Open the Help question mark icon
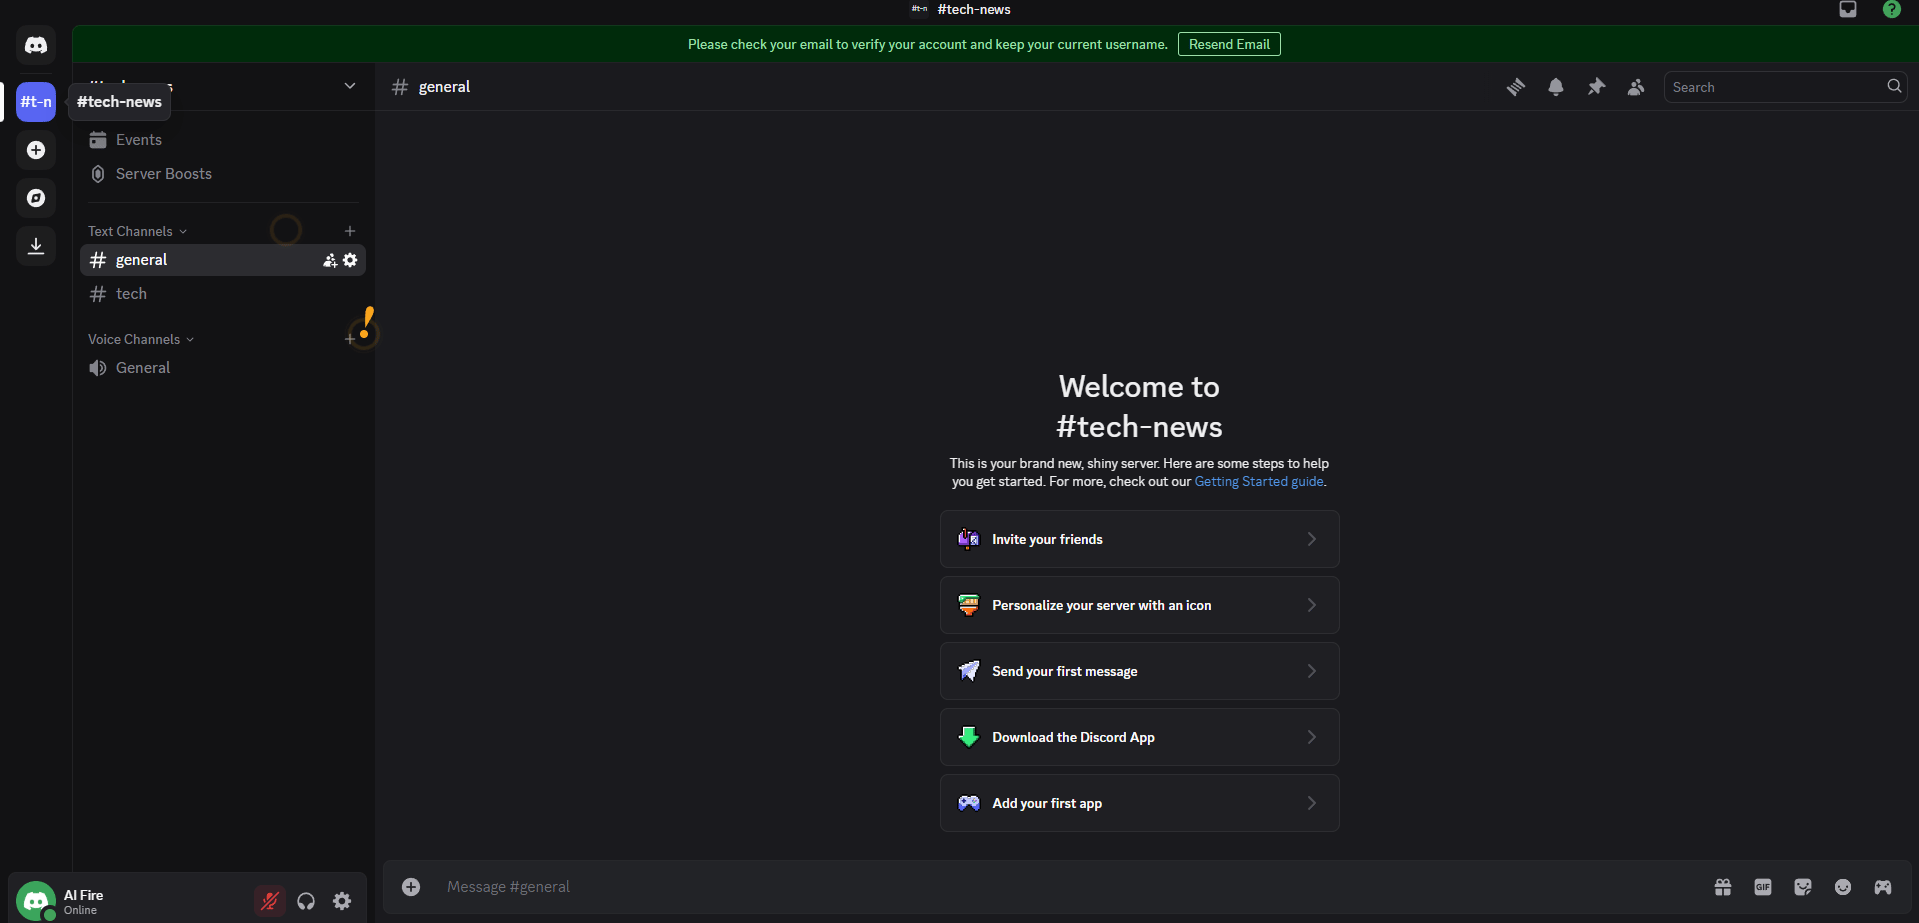The width and height of the screenshot is (1919, 923). (1892, 10)
